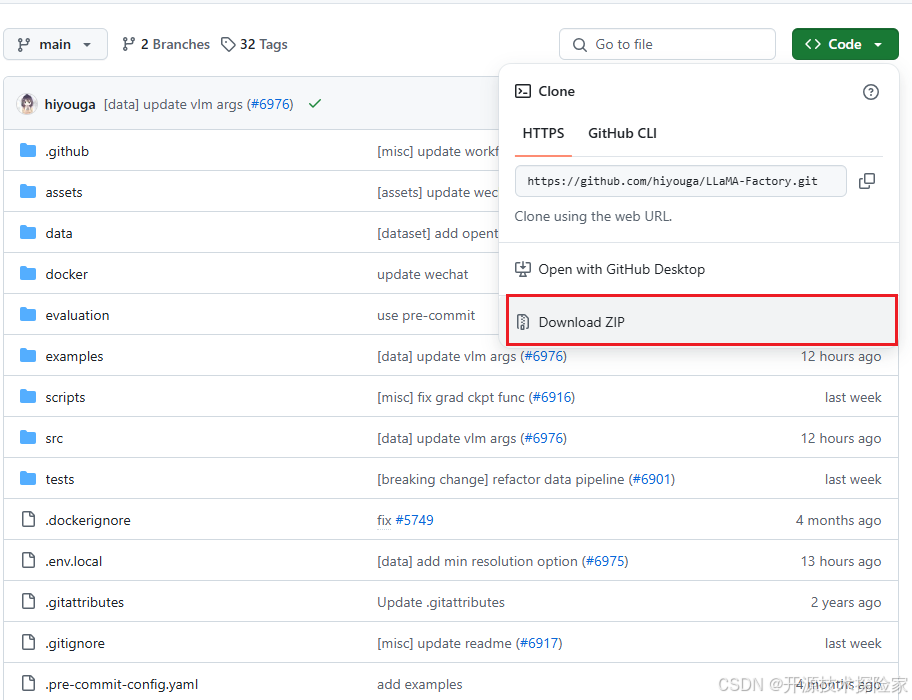
Task: View the 2 Branches link
Action: [x=166, y=44]
